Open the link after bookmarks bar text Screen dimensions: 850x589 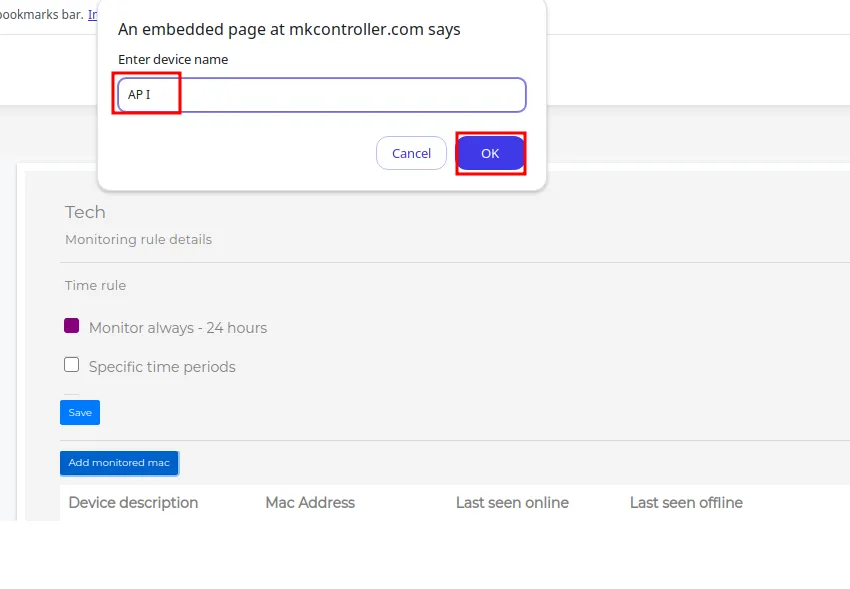coord(93,15)
